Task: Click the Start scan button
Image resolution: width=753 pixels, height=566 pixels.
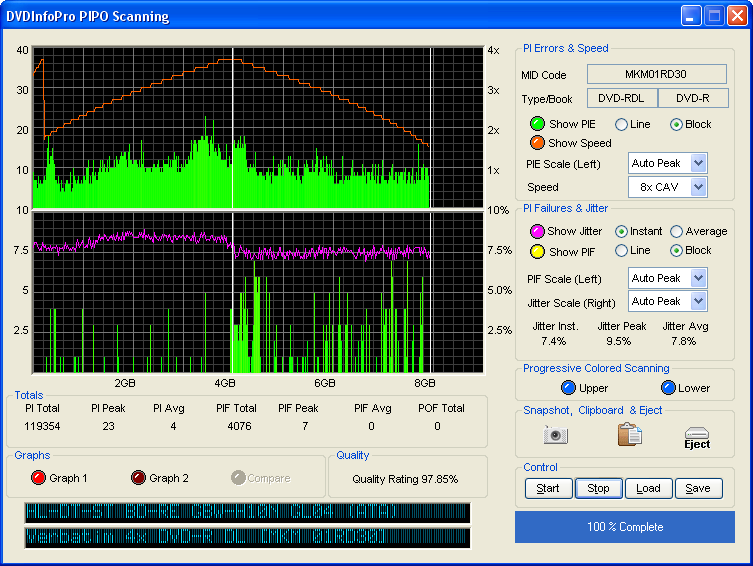Action: [548, 488]
